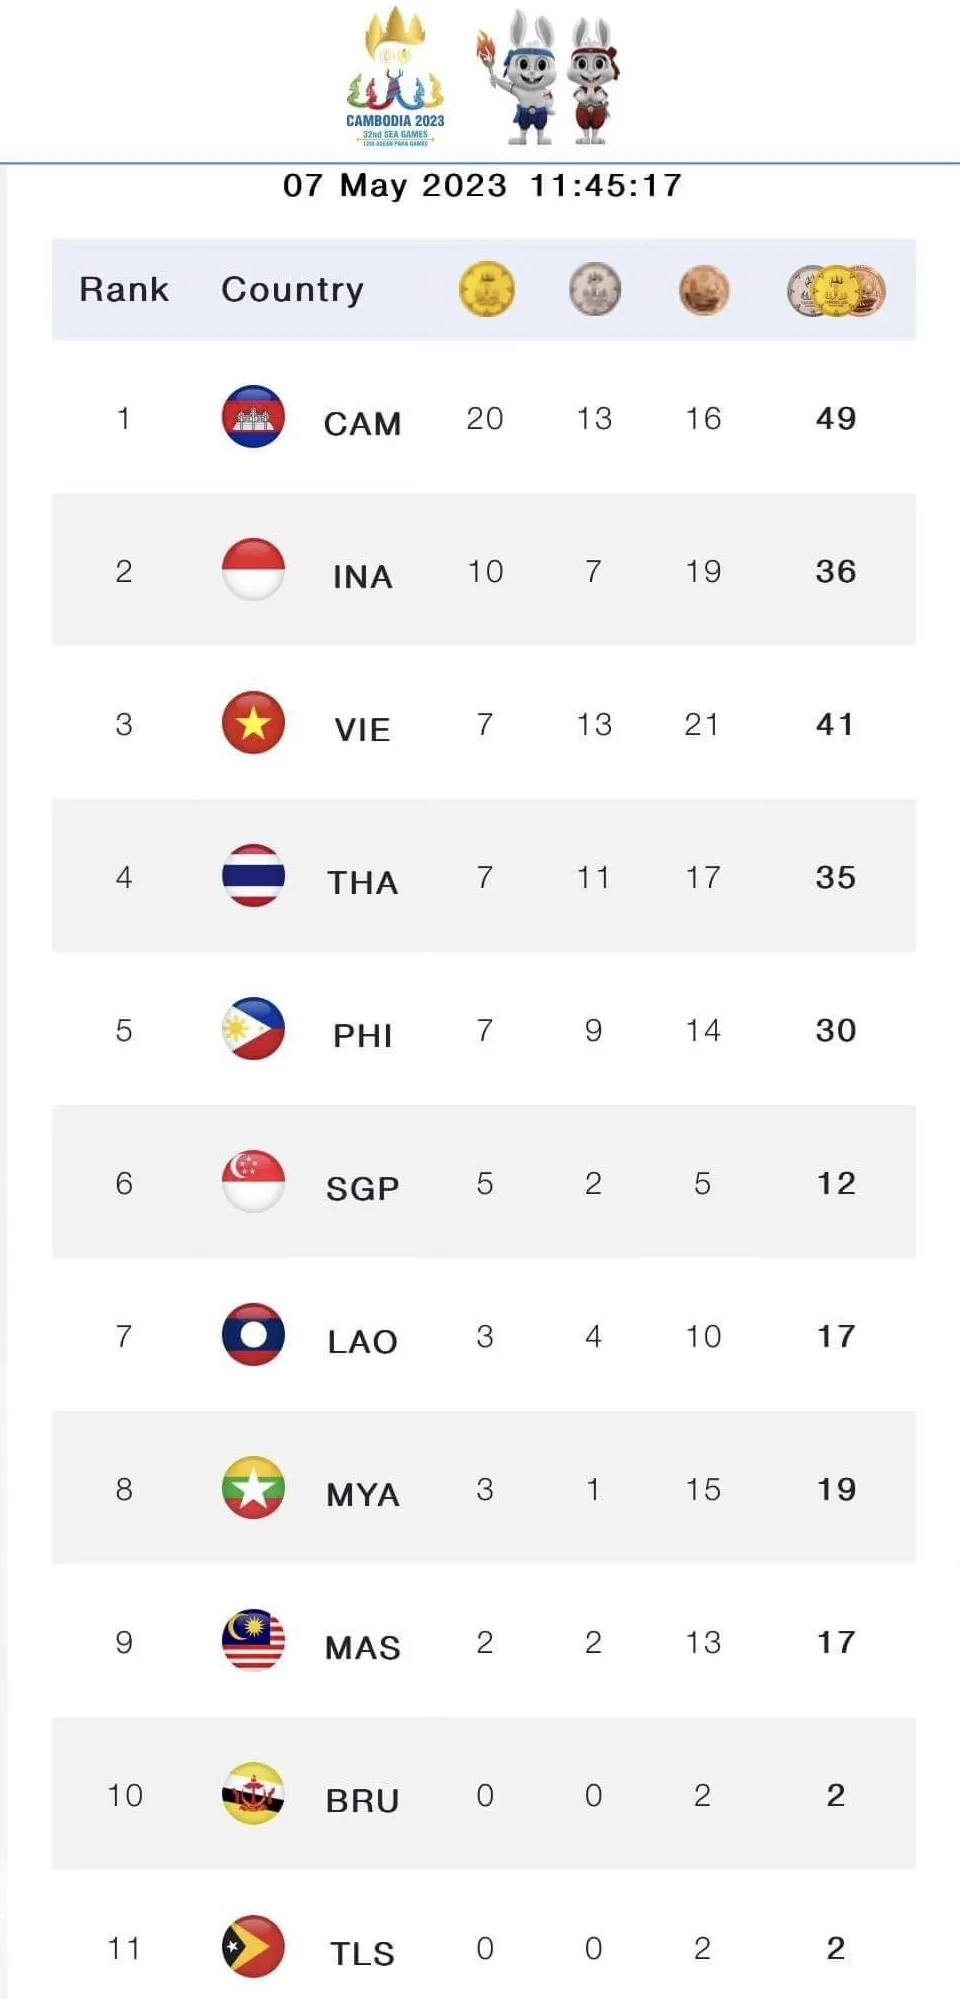The height and width of the screenshot is (1999, 960).
Task: Click the total medals column icon
Action: [836, 291]
